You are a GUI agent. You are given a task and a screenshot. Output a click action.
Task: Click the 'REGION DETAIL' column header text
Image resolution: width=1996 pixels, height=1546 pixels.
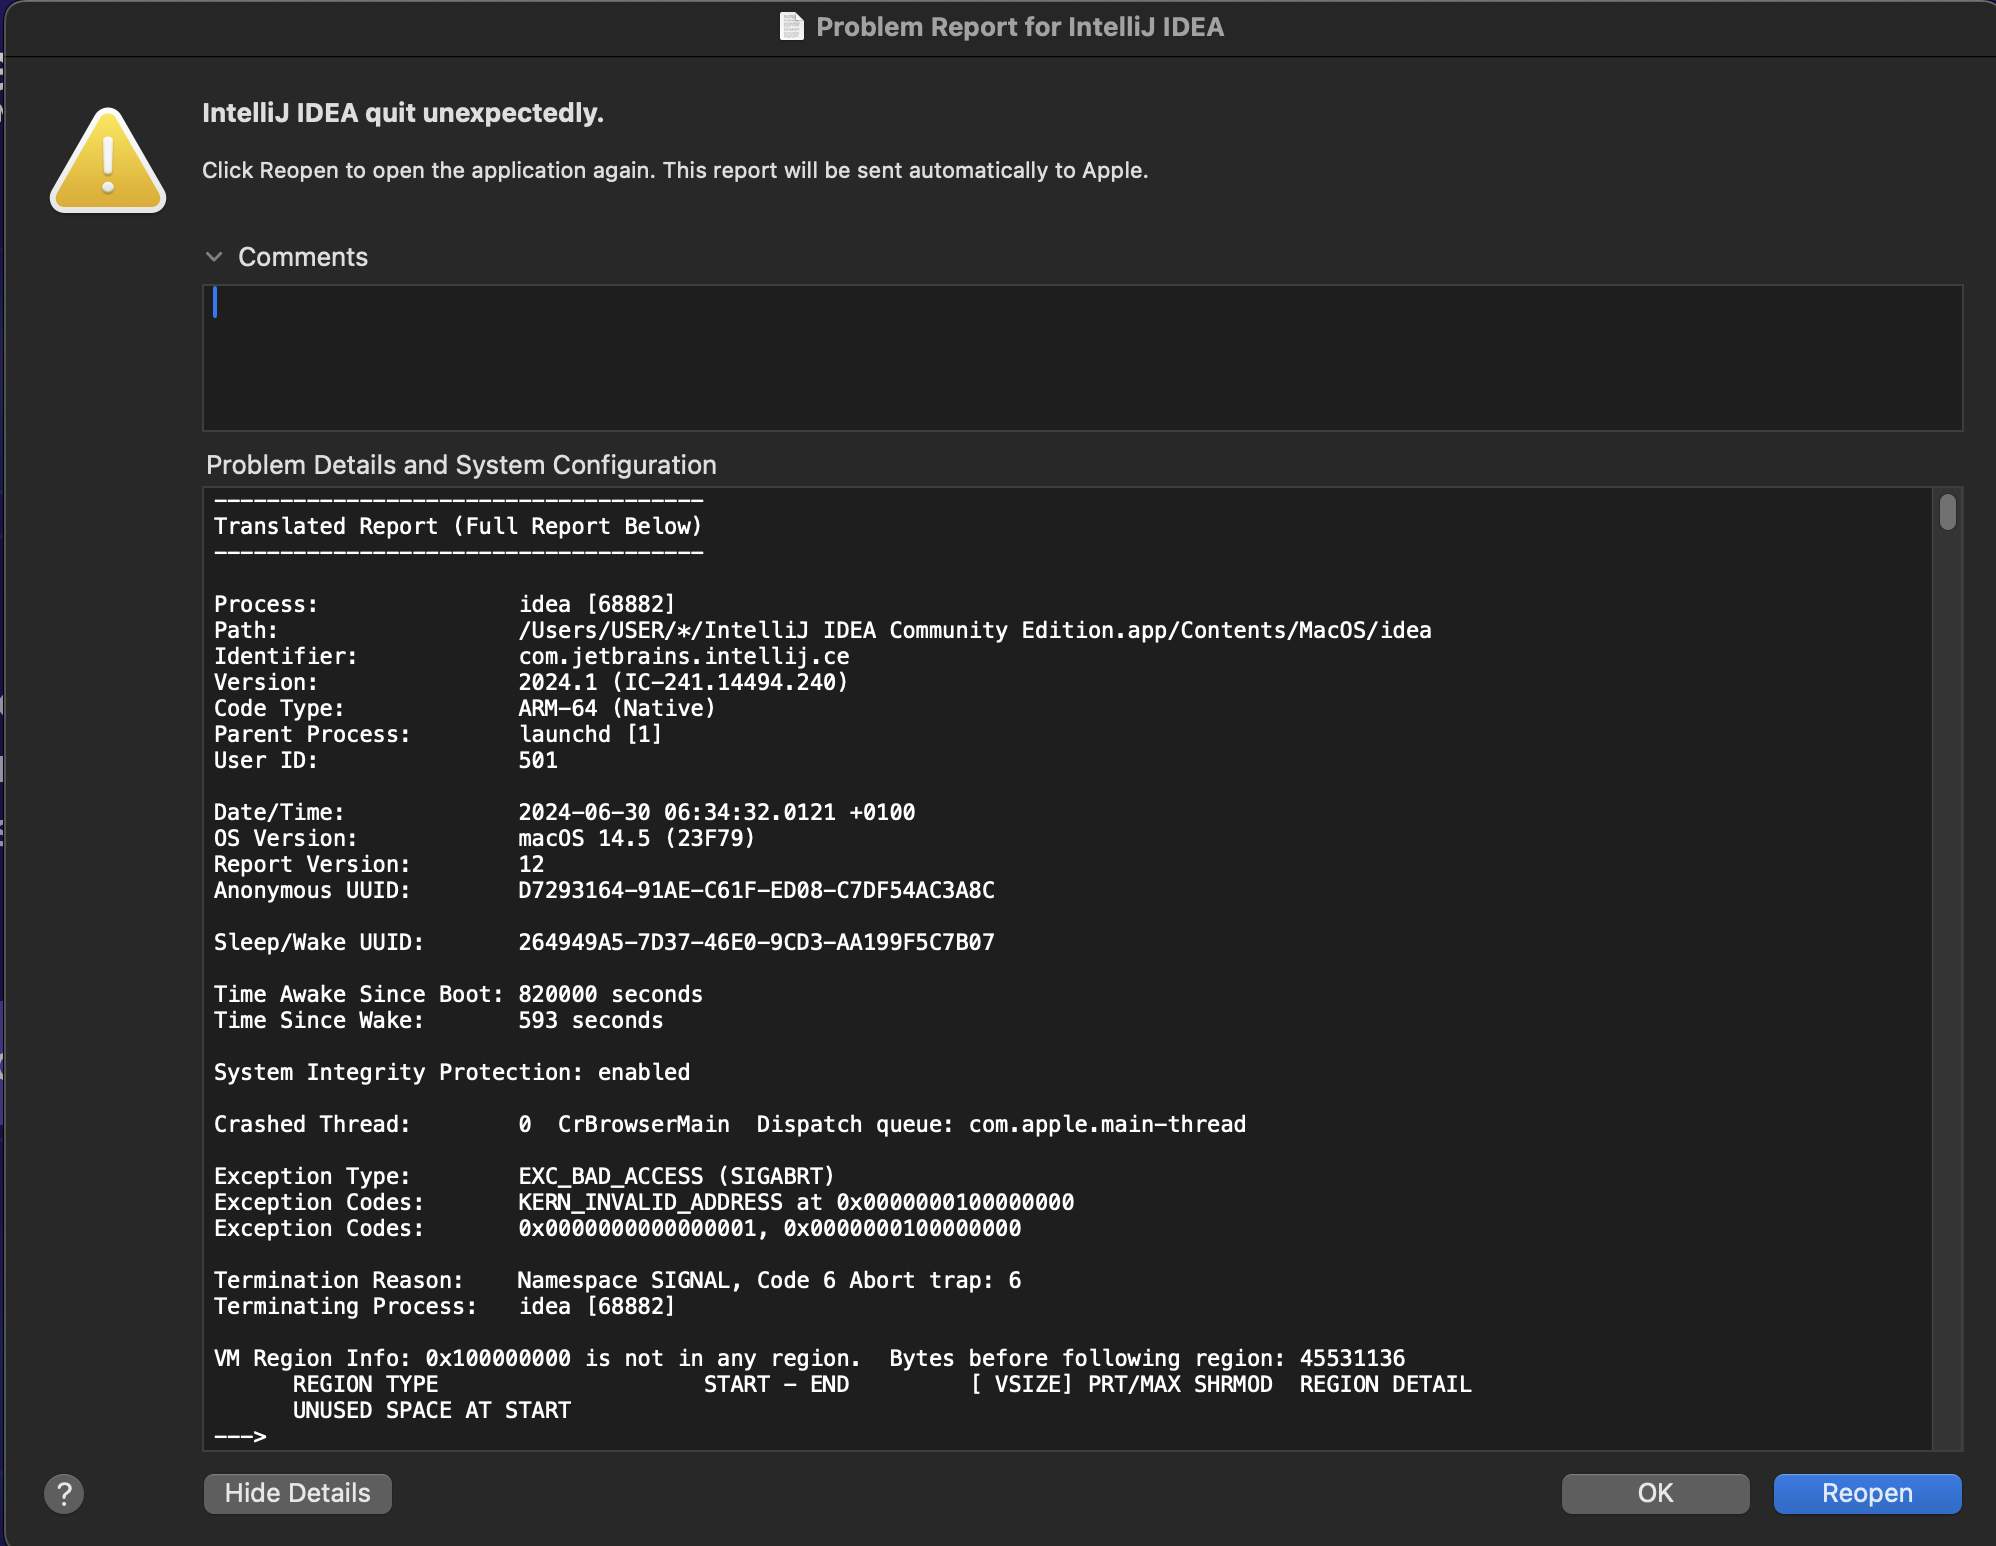[x=1385, y=1384]
